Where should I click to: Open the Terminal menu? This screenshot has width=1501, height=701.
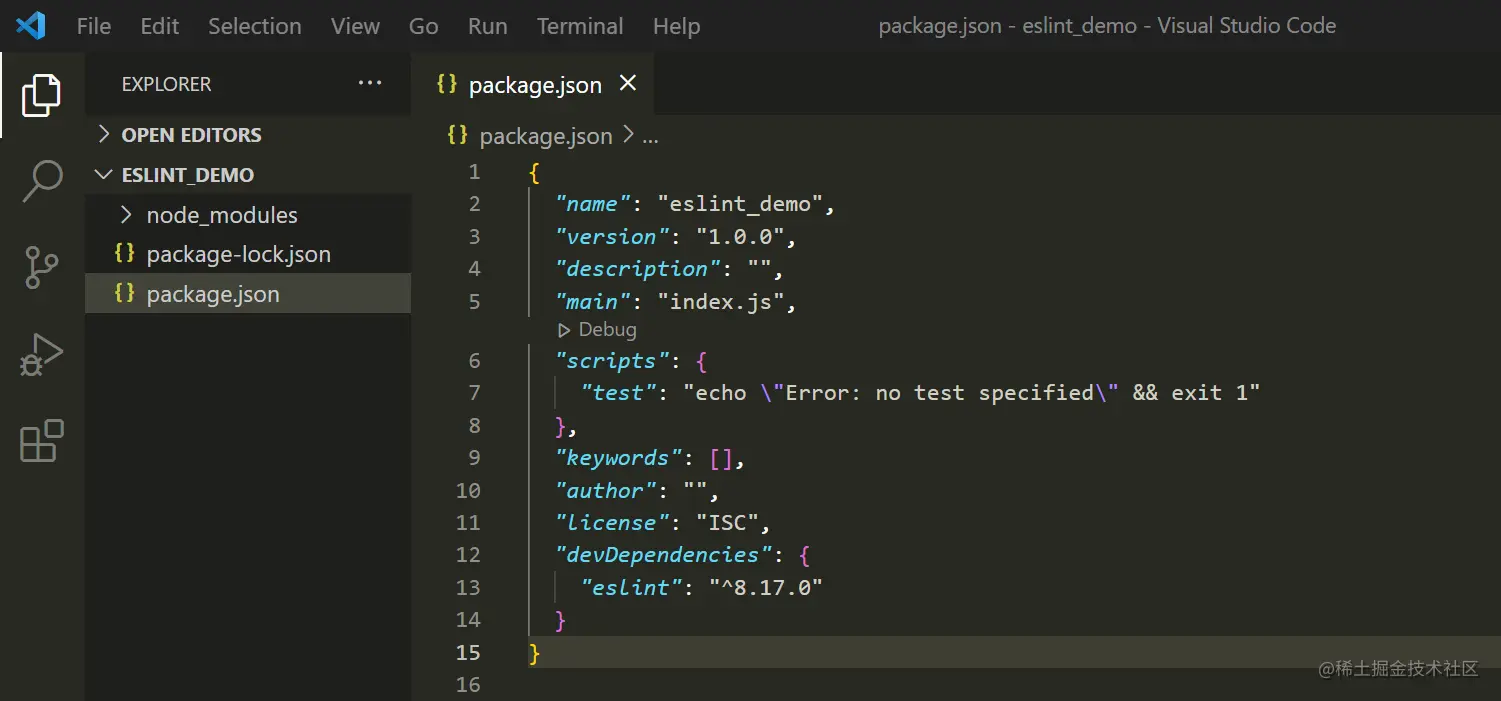(580, 26)
